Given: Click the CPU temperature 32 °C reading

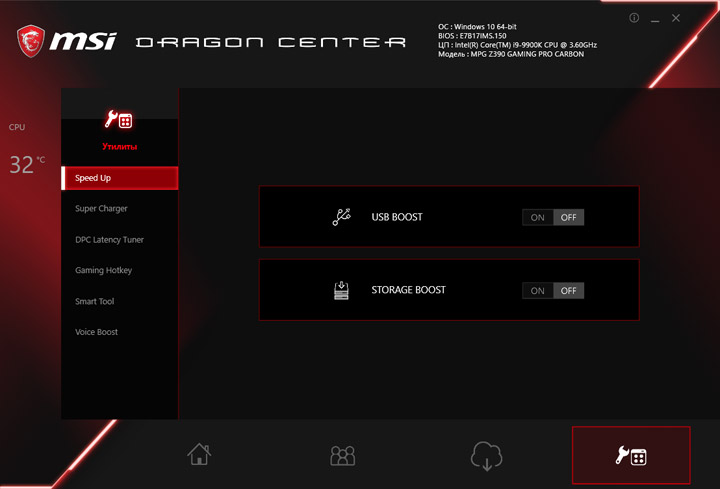Looking at the screenshot, I should (x=27, y=164).
